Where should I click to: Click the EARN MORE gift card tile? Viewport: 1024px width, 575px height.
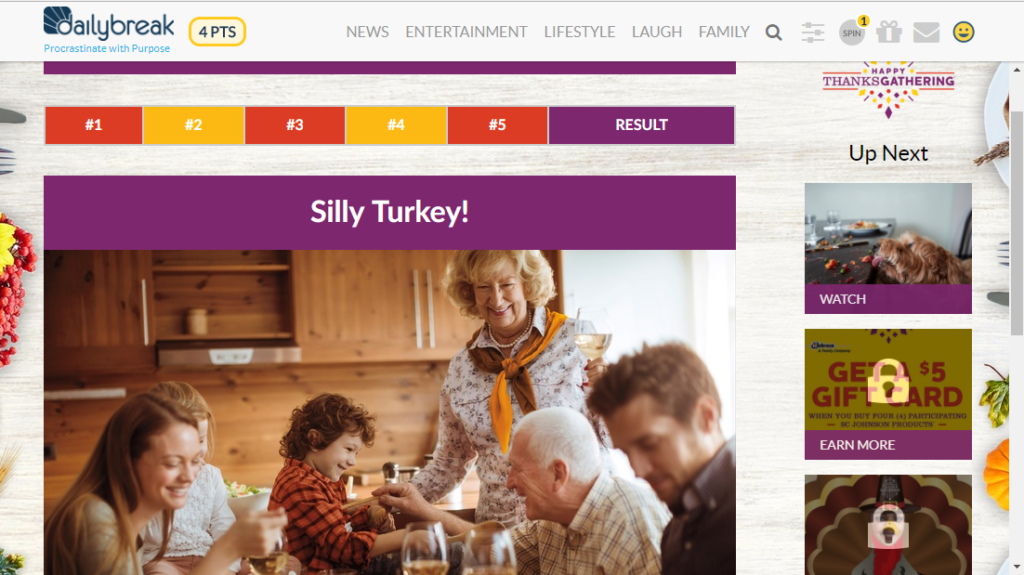pos(888,394)
